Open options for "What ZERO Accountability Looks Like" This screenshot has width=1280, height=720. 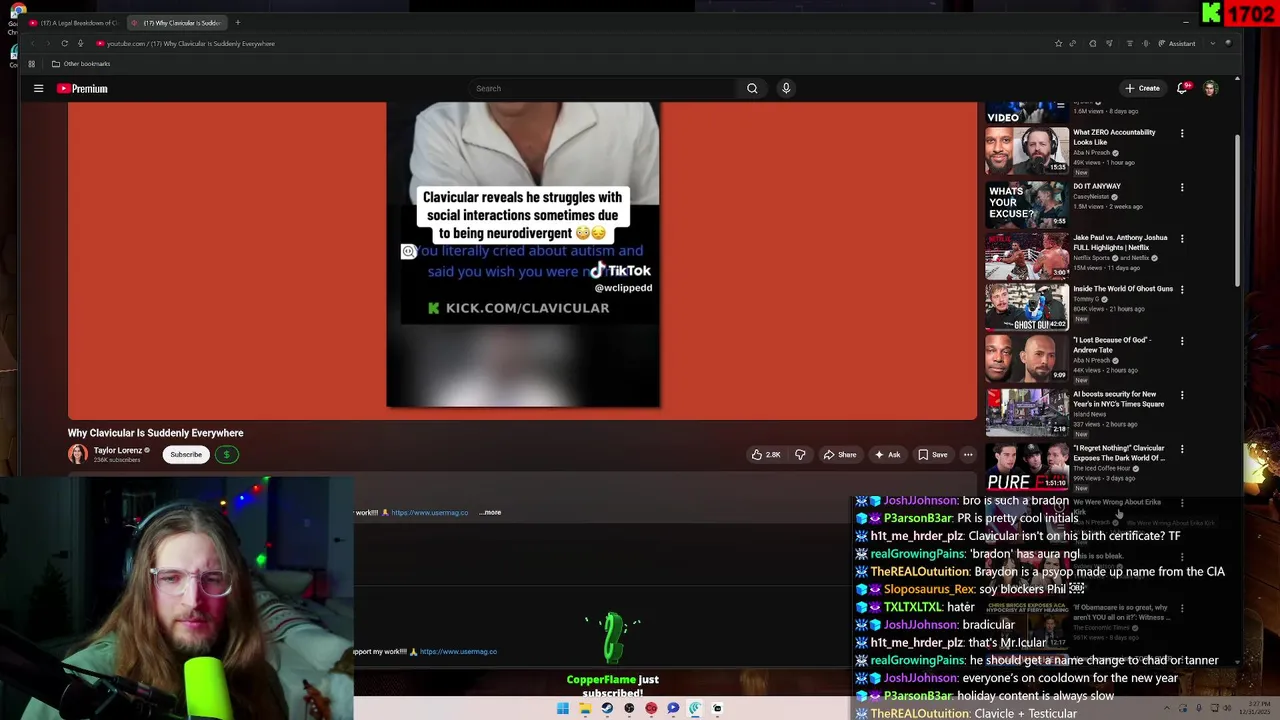[x=1182, y=133]
